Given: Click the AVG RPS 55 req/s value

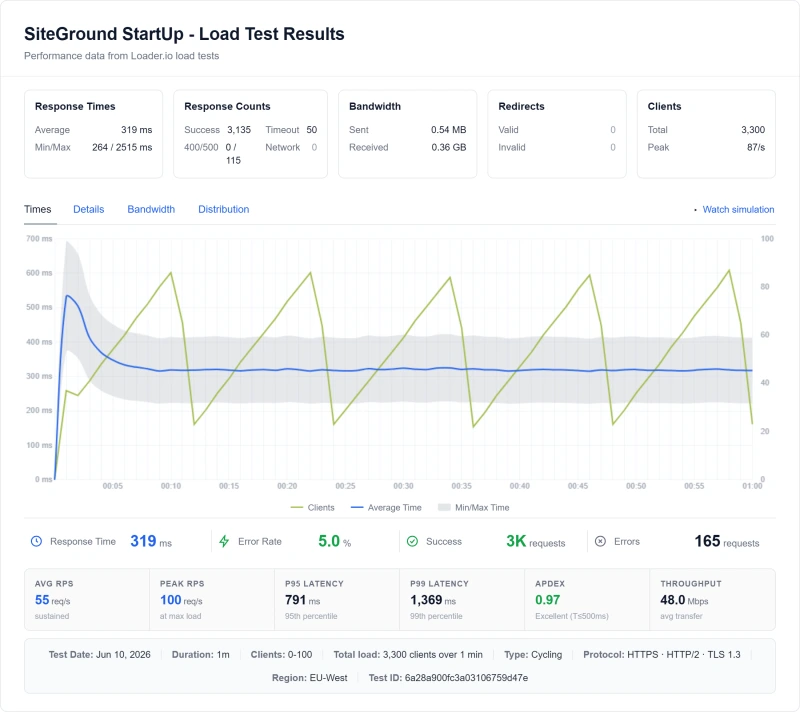Looking at the screenshot, I should 53,600.
